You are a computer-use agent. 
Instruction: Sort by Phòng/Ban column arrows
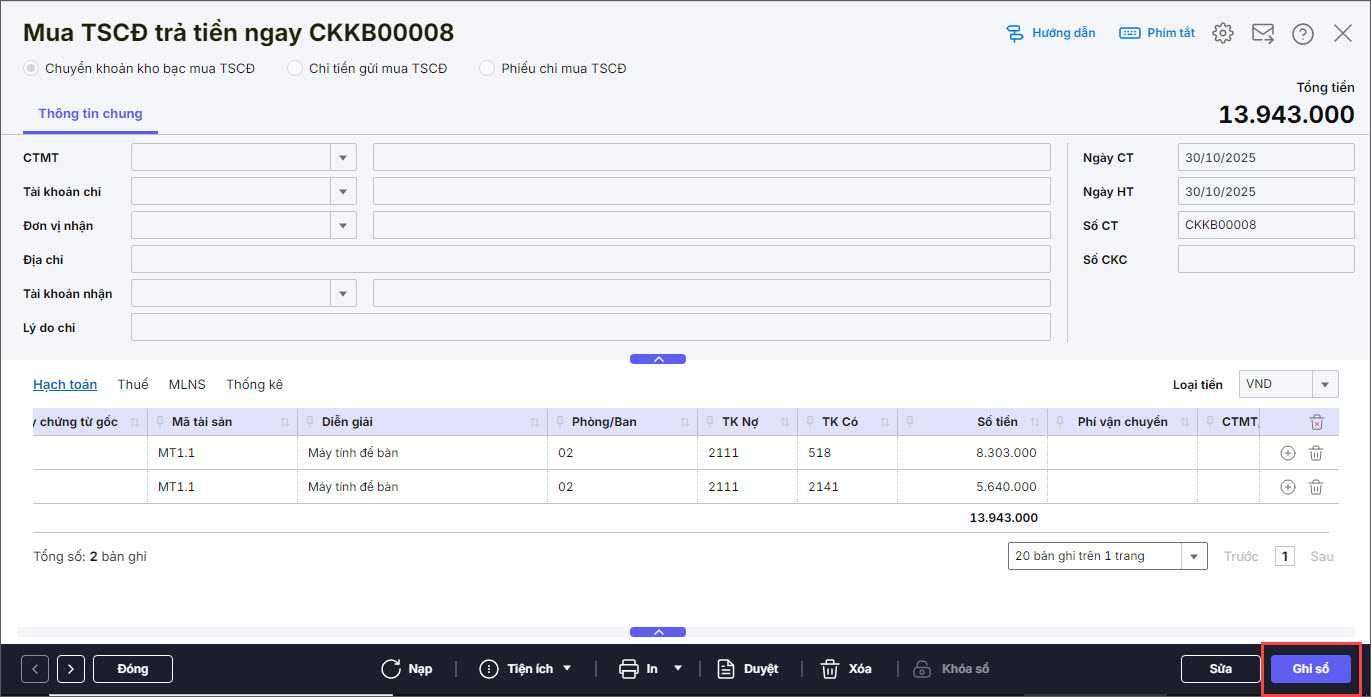tap(685, 422)
